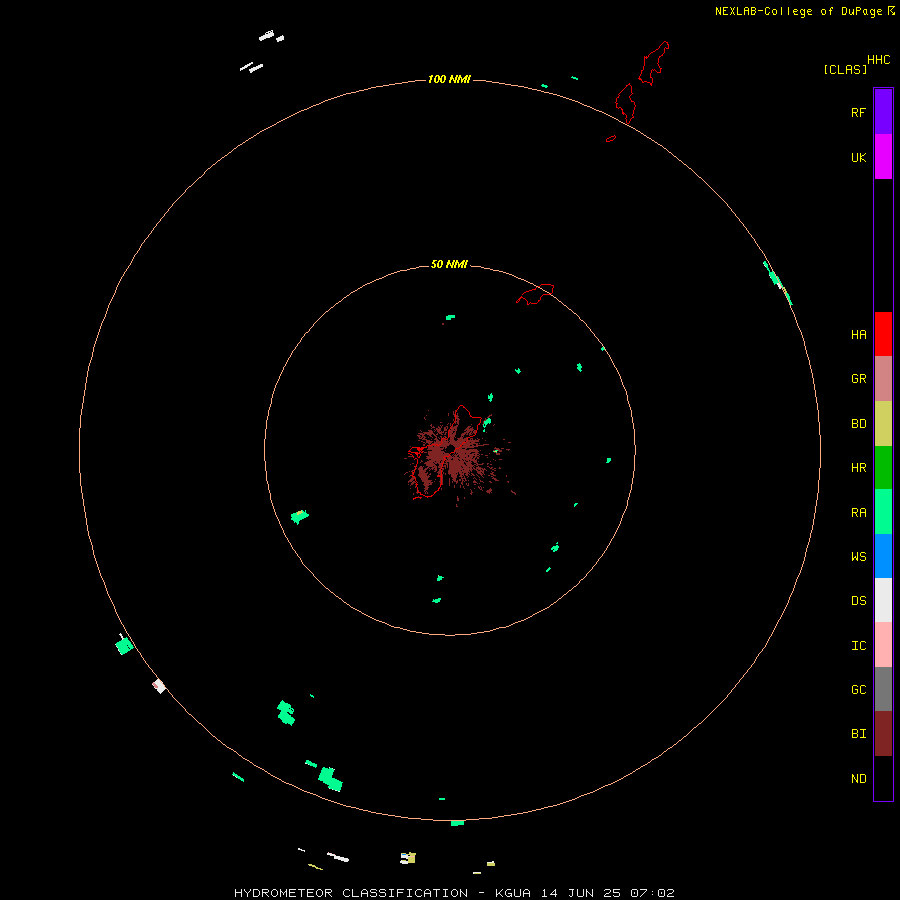The width and height of the screenshot is (900, 900).
Task: Click the ND legend label
Action: (x=858, y=779)
